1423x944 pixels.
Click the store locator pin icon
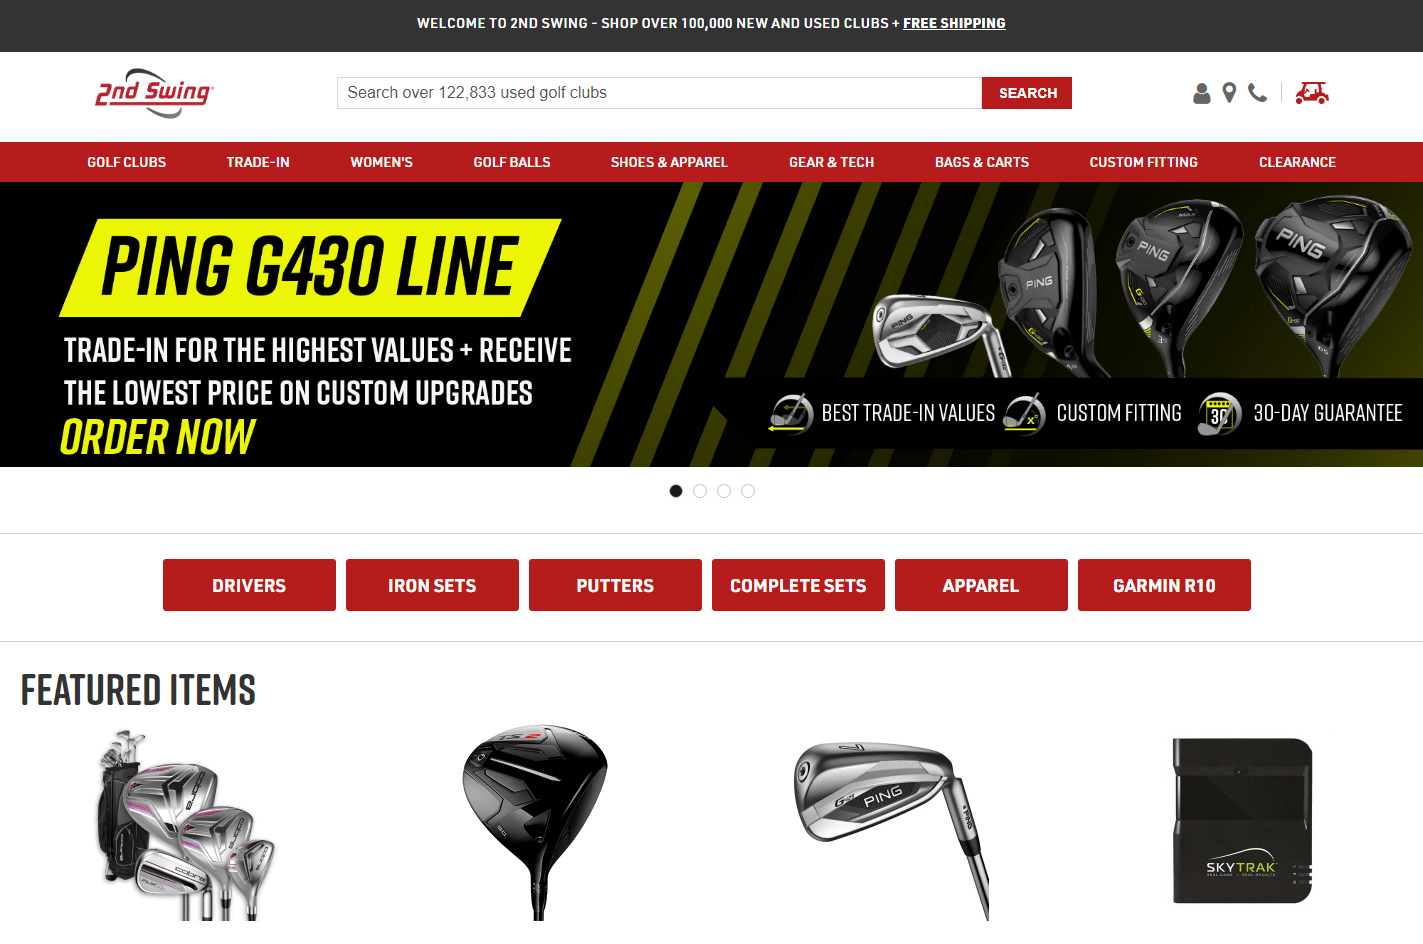pos(1229,93)
